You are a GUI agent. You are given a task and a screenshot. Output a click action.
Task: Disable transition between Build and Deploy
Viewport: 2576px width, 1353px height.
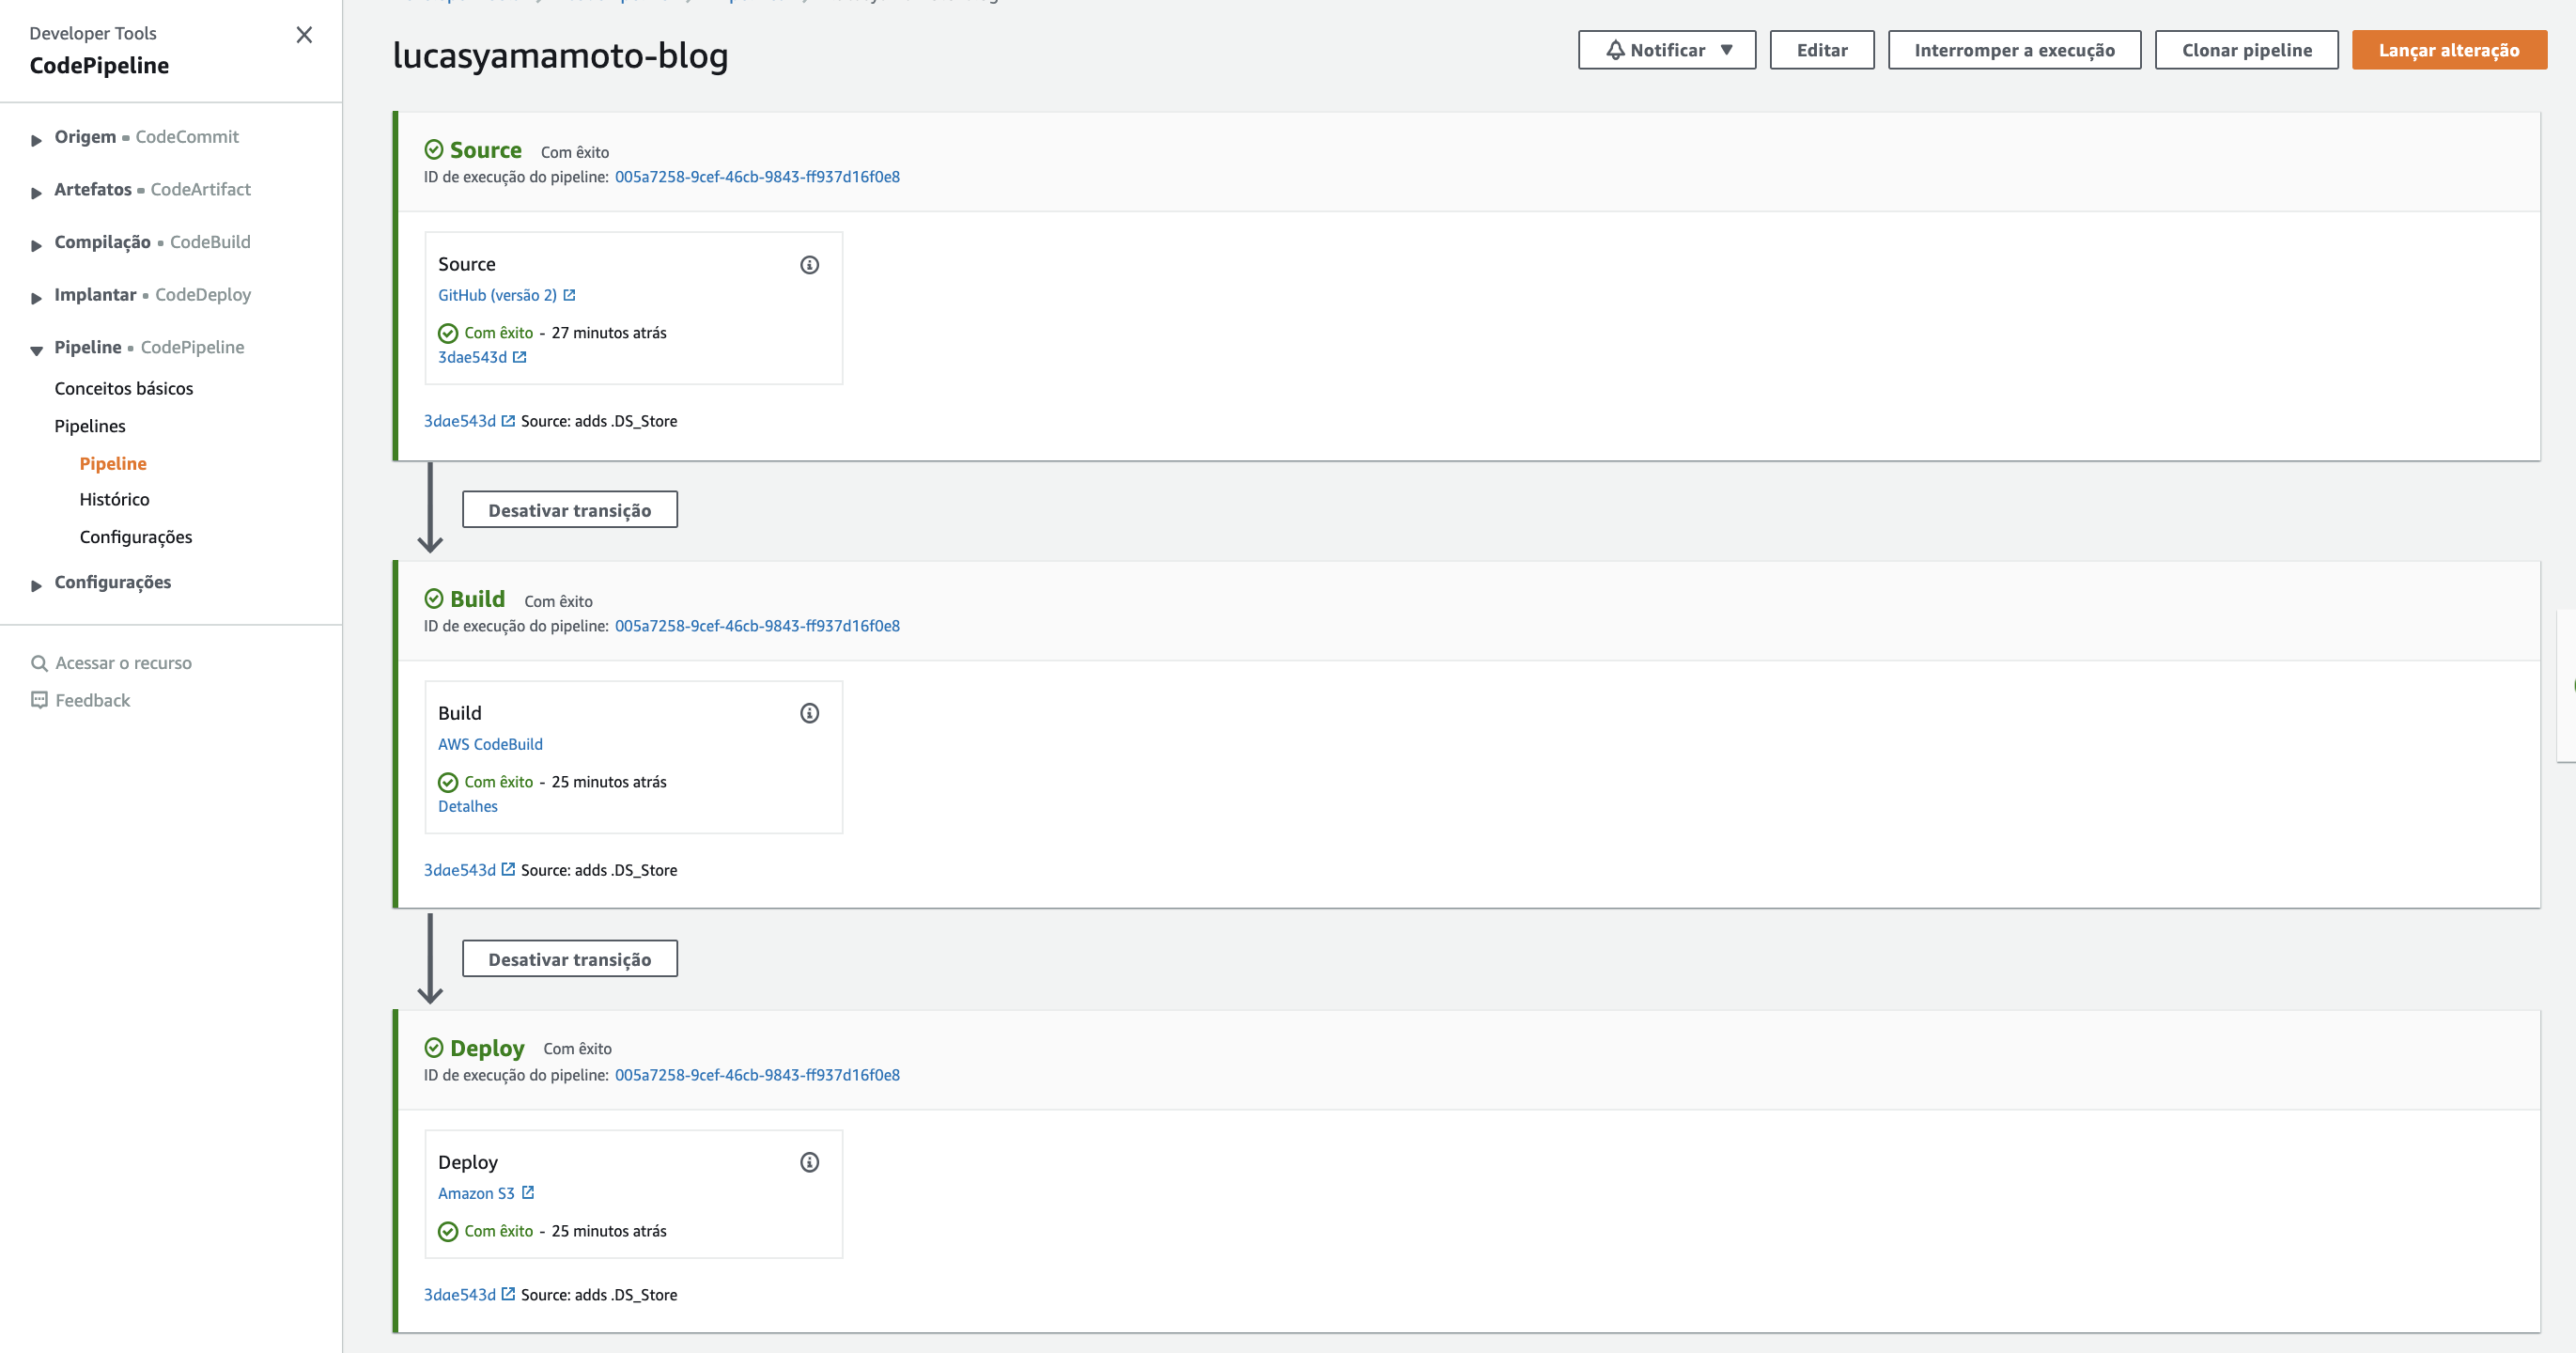tap(569, 959)
